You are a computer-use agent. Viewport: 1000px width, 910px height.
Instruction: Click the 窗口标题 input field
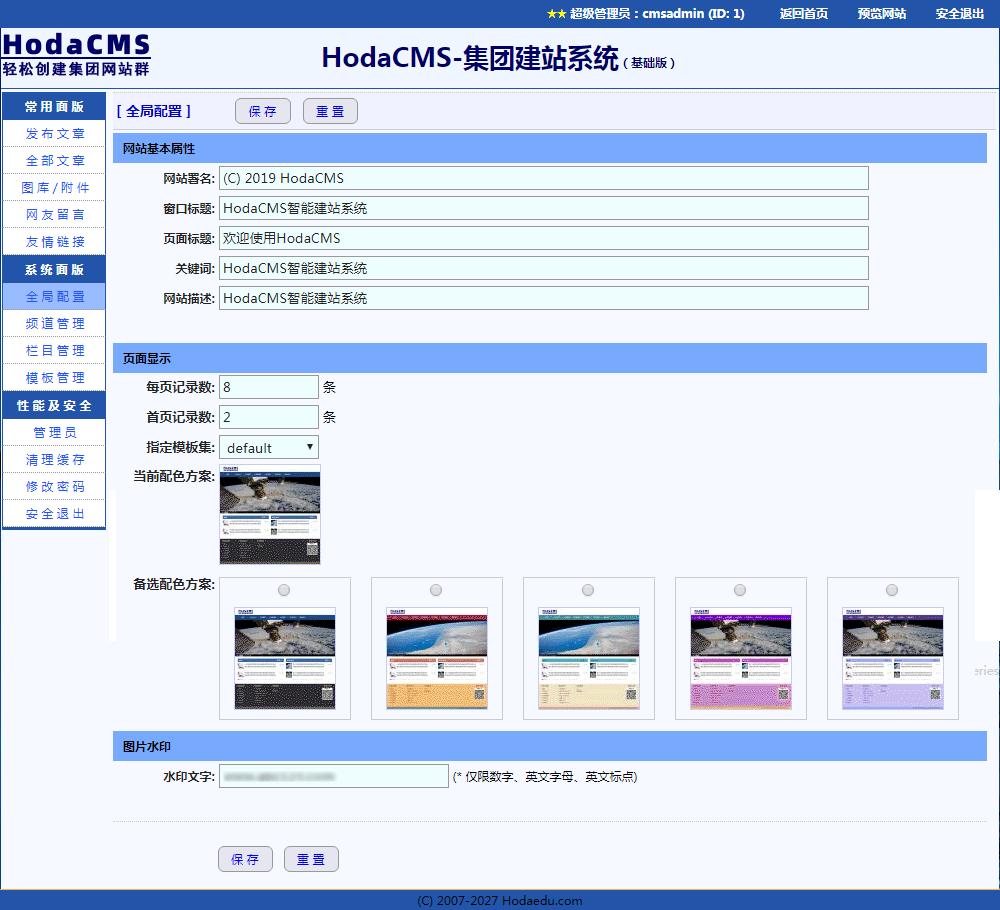[544, 208]
